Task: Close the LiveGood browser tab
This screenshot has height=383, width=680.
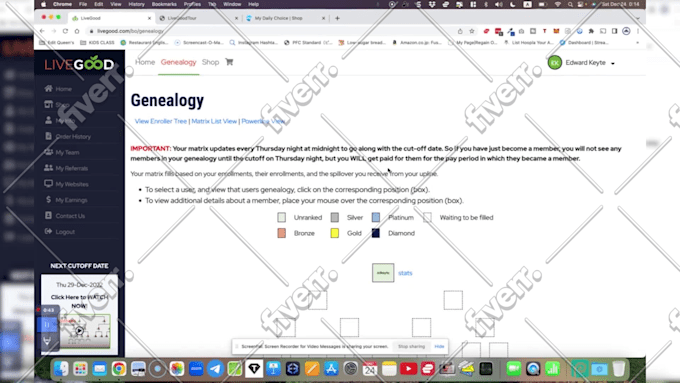Action: pyautogui.click(x=149, y=18)
